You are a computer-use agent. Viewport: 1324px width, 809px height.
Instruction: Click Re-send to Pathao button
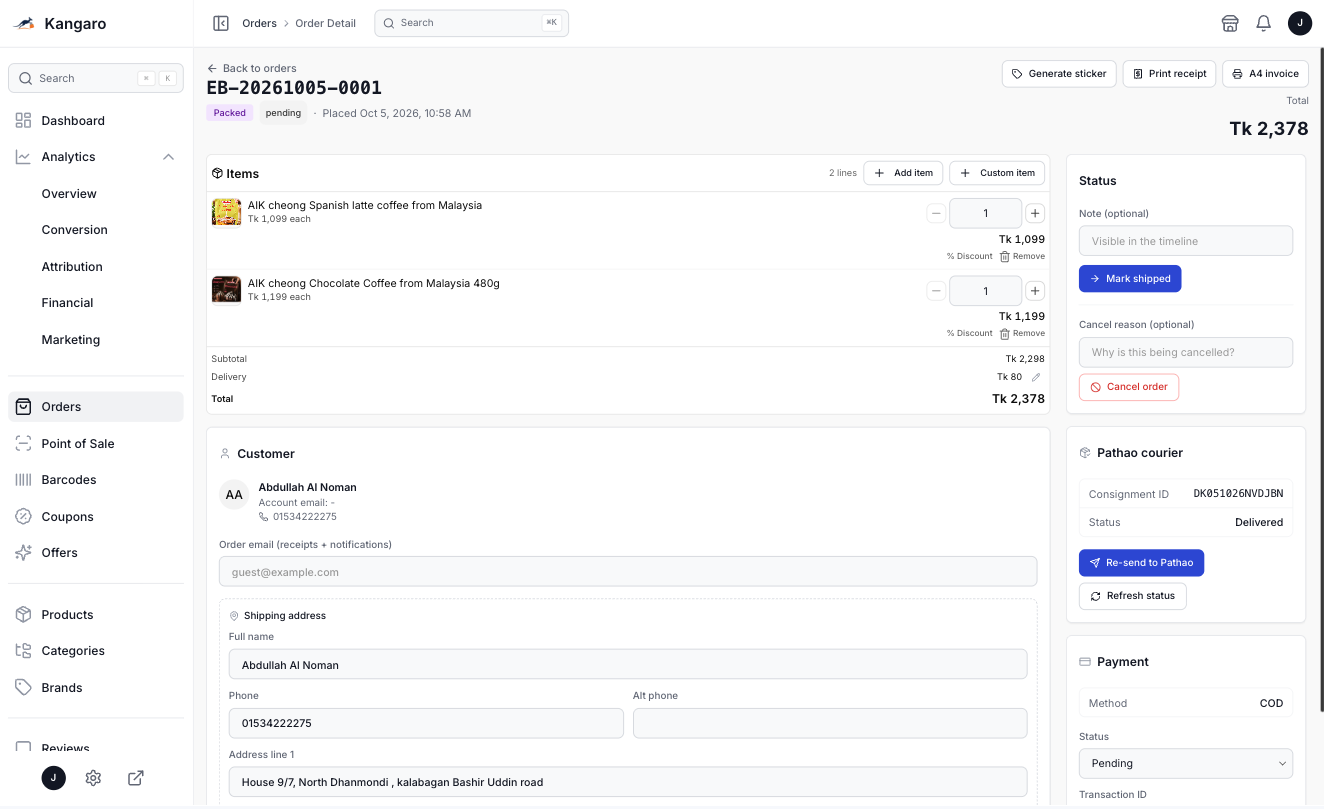pos(1141,563)
